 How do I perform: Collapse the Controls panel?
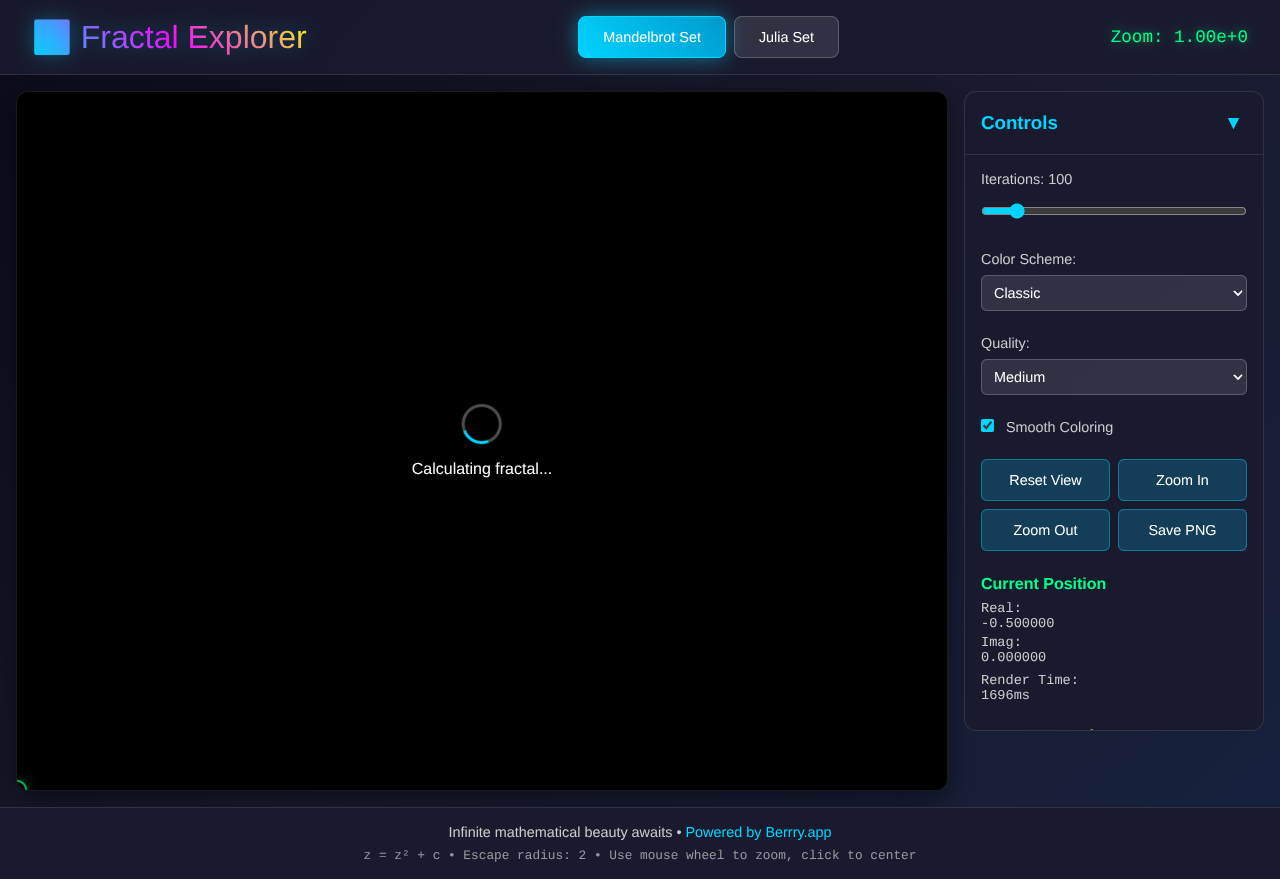1233,123
